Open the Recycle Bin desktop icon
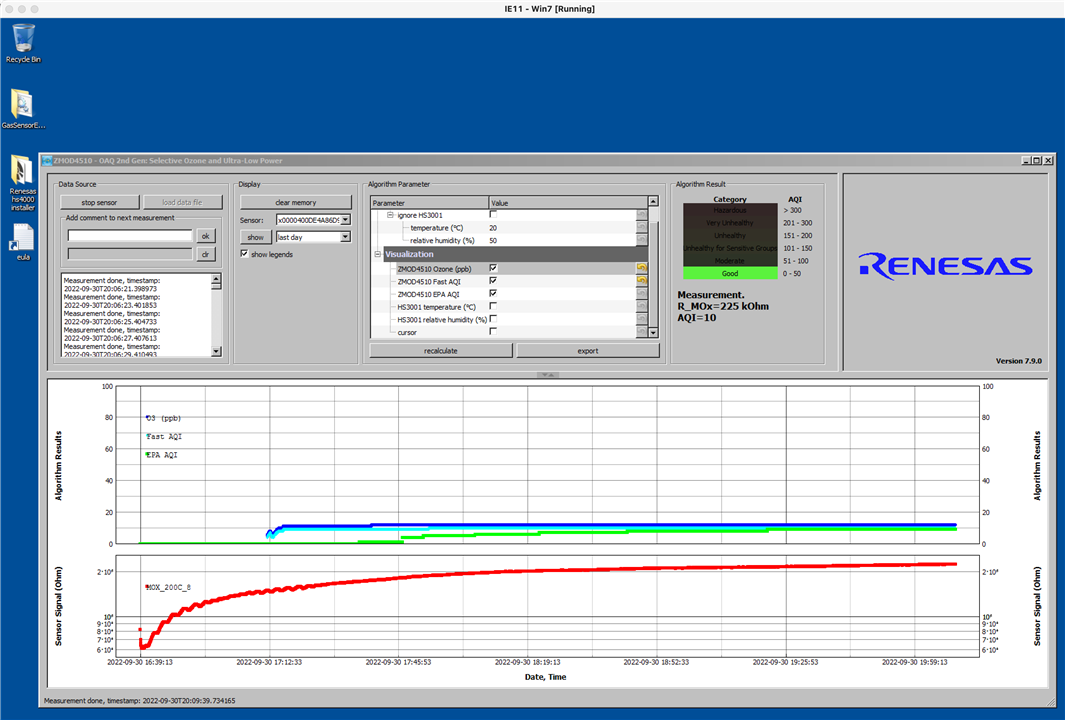 (x=23, y=43)
